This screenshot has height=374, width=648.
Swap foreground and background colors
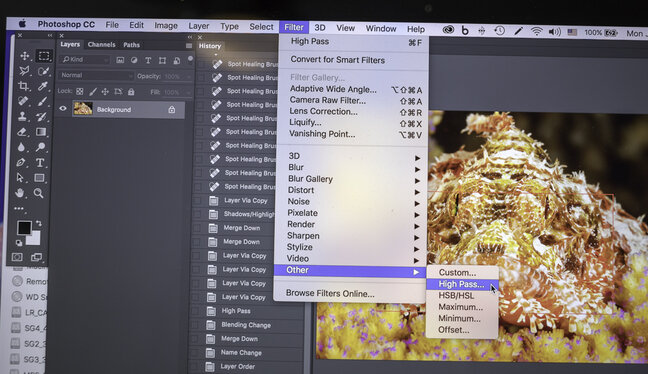pyautogui.click(x=39, y=223)
